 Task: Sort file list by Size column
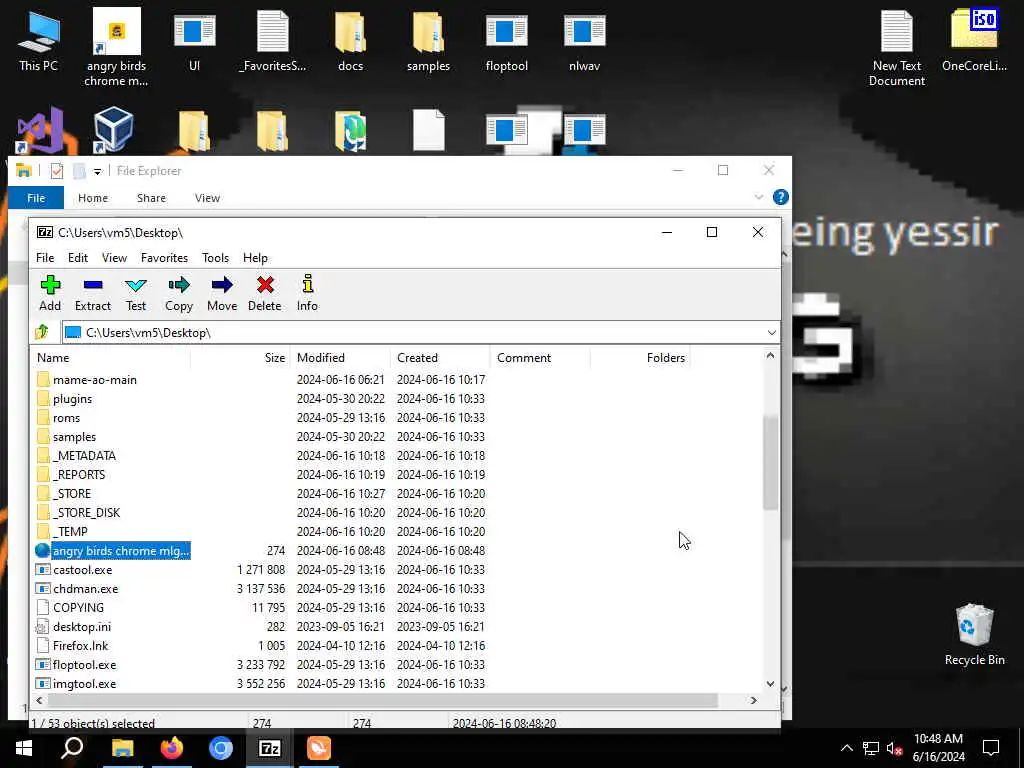(x=240, y=358)
